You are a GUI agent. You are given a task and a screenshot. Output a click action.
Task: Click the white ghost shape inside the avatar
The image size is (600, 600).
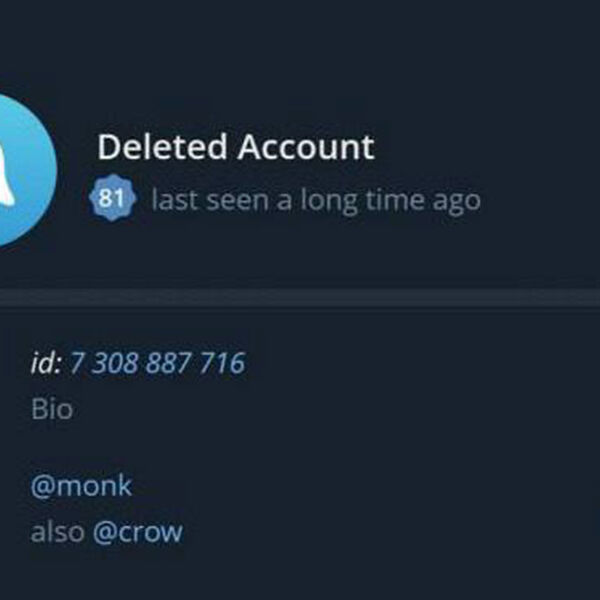point(7,176)
